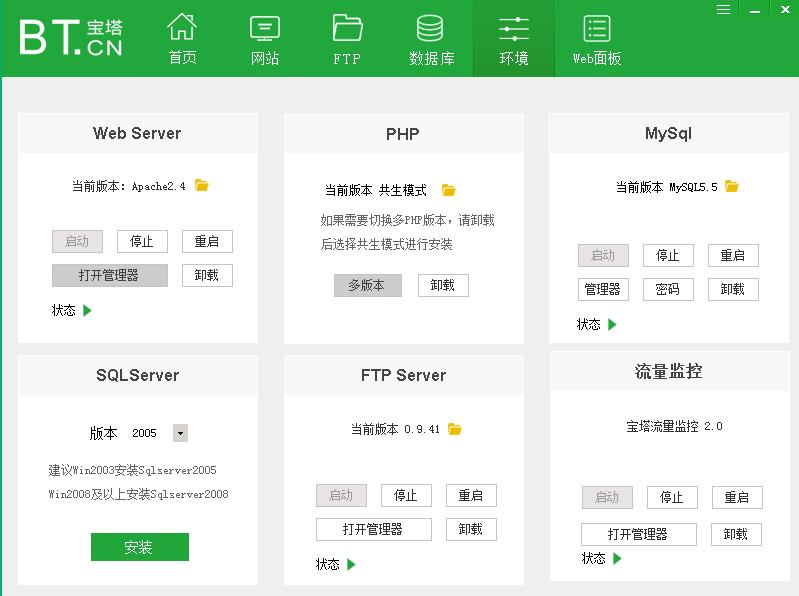This screenshot has width=799, height=596.
Task: Restart the Web Server with 重启
Action: [x=207, y=241]
